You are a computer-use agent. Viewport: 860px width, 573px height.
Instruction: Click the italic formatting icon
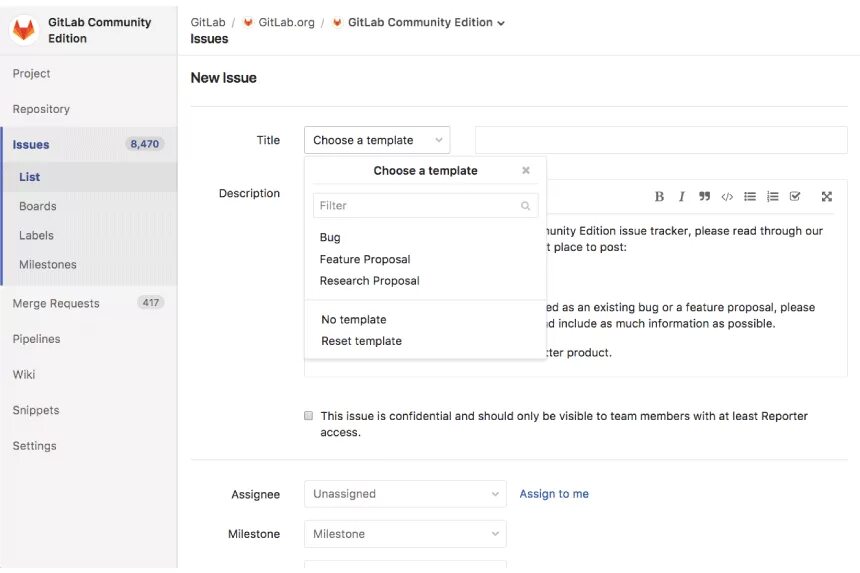tap(682, 197)
